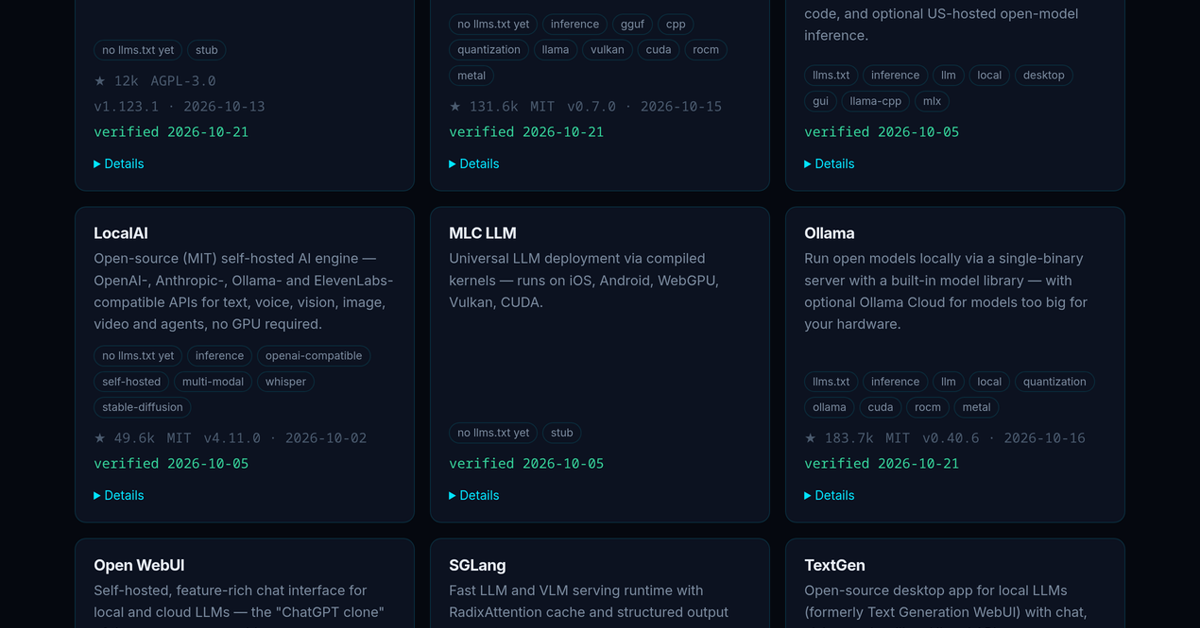
Task: Select the 'ollama' tag in Ollama card
Action: click(829, 408)
